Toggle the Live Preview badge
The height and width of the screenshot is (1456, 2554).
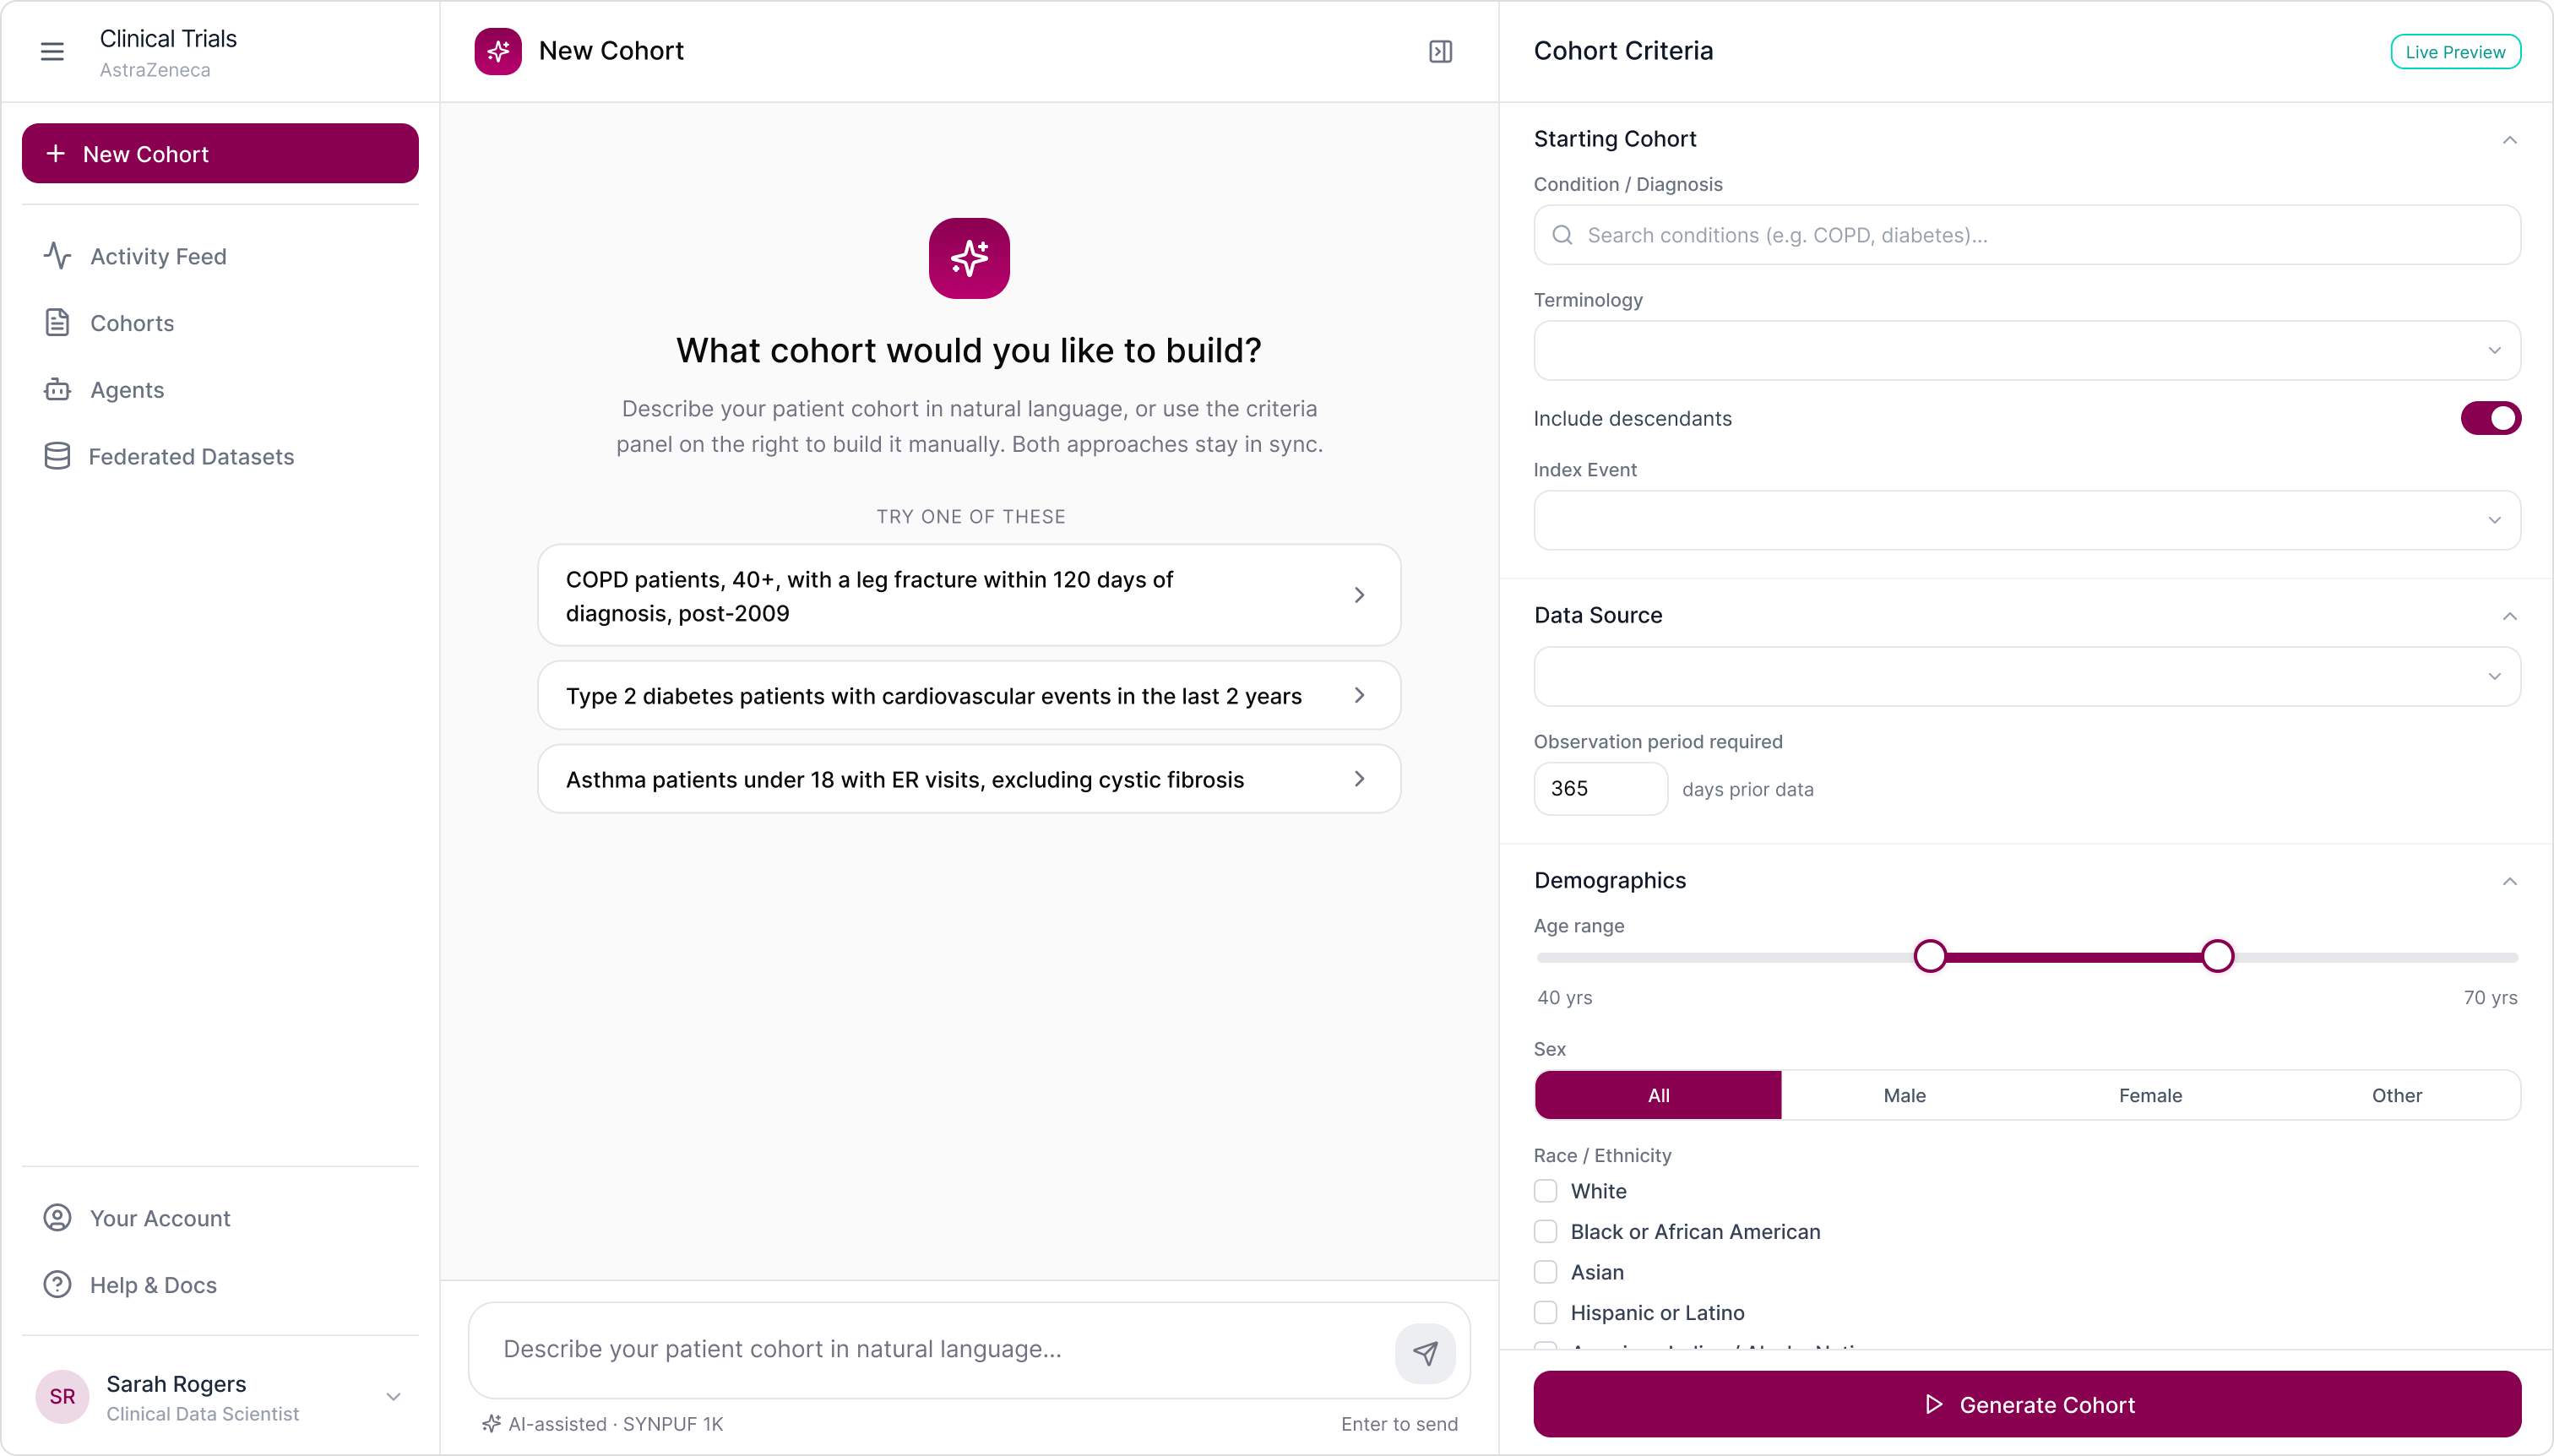pos(2455,51)
